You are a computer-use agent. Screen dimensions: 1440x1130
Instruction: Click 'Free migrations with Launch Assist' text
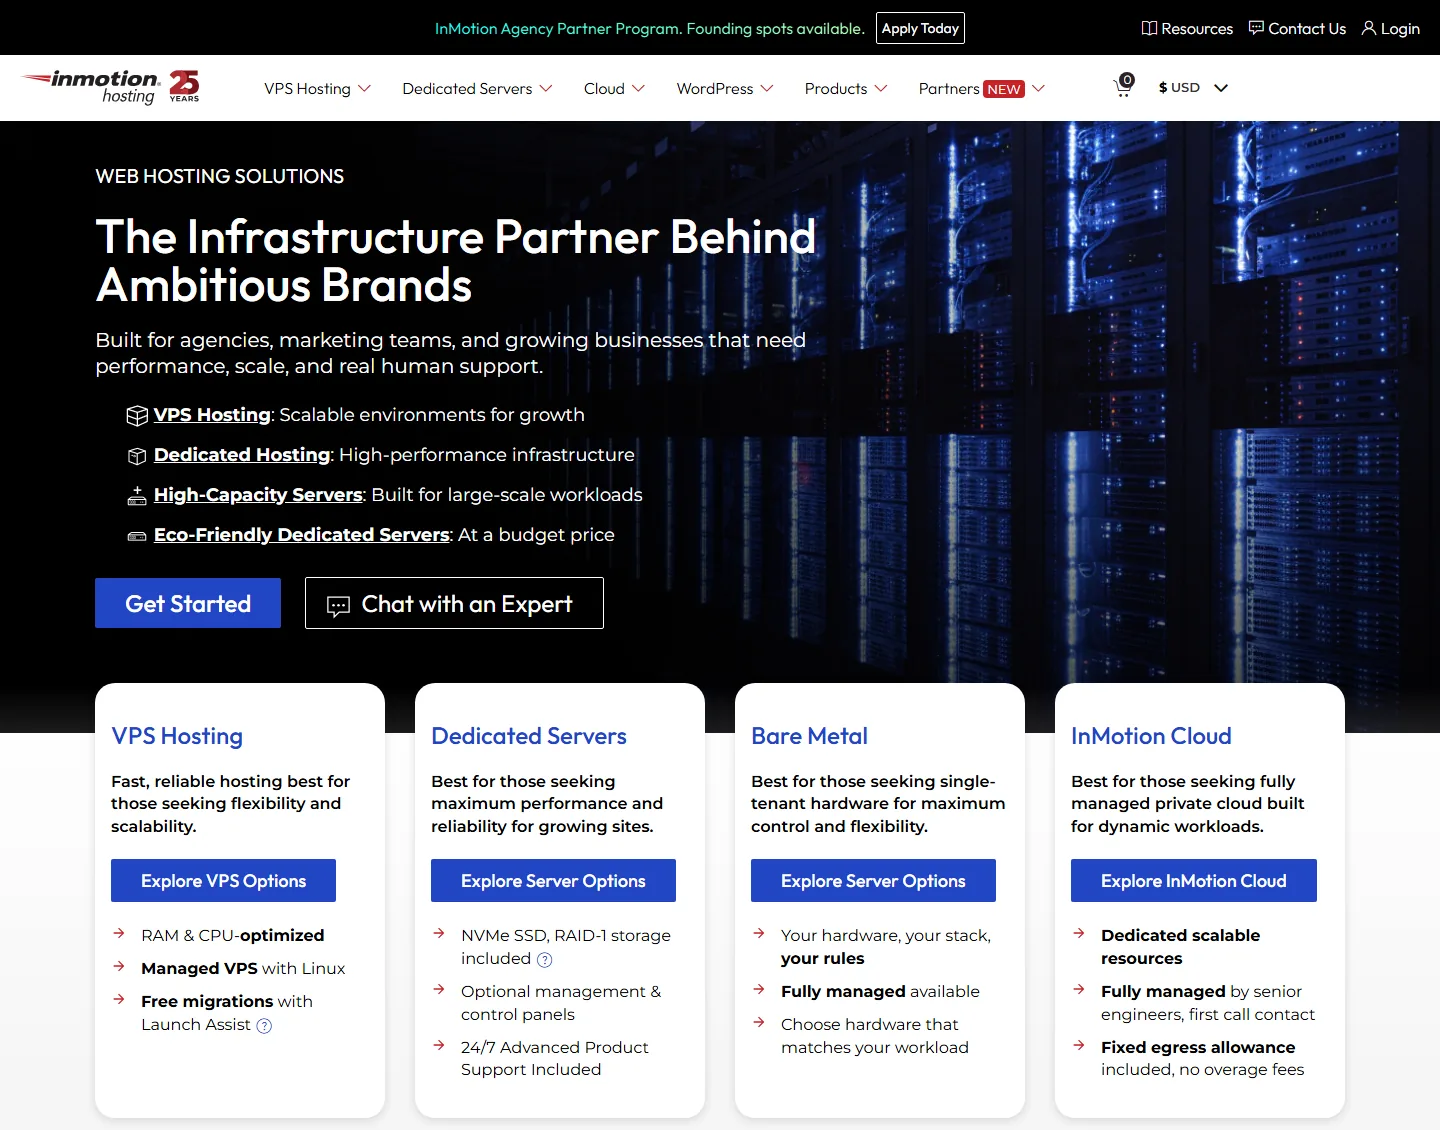pyautogui.click(x=227, y=1012)
